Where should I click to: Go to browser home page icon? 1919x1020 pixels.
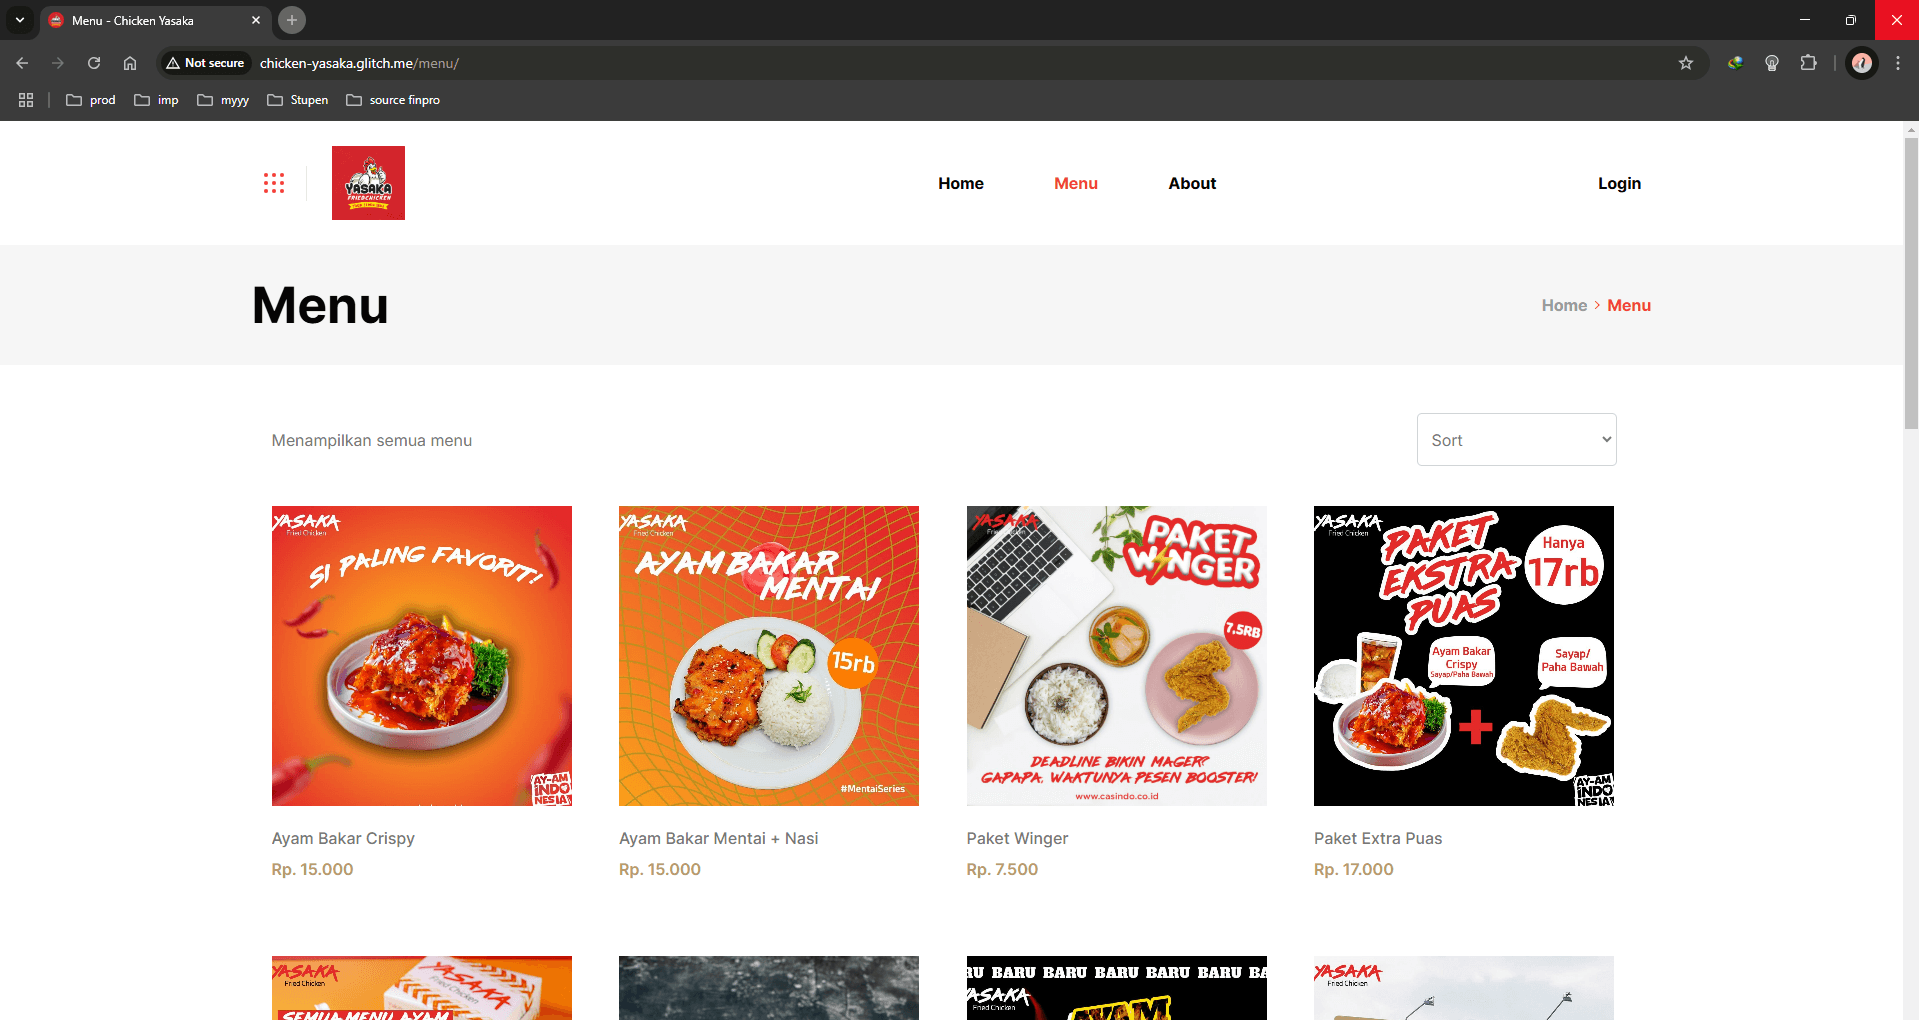click(x=130, y=63)
